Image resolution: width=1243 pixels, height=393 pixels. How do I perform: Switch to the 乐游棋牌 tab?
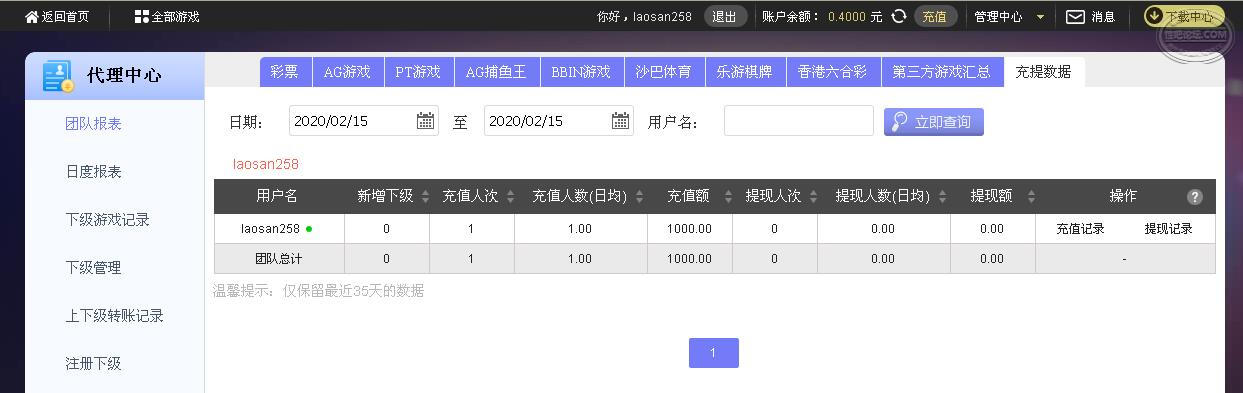click(744, 72)
